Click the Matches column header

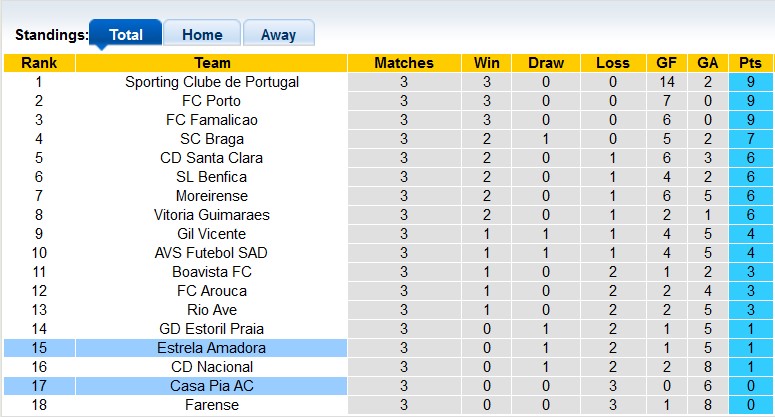[404, 63]
